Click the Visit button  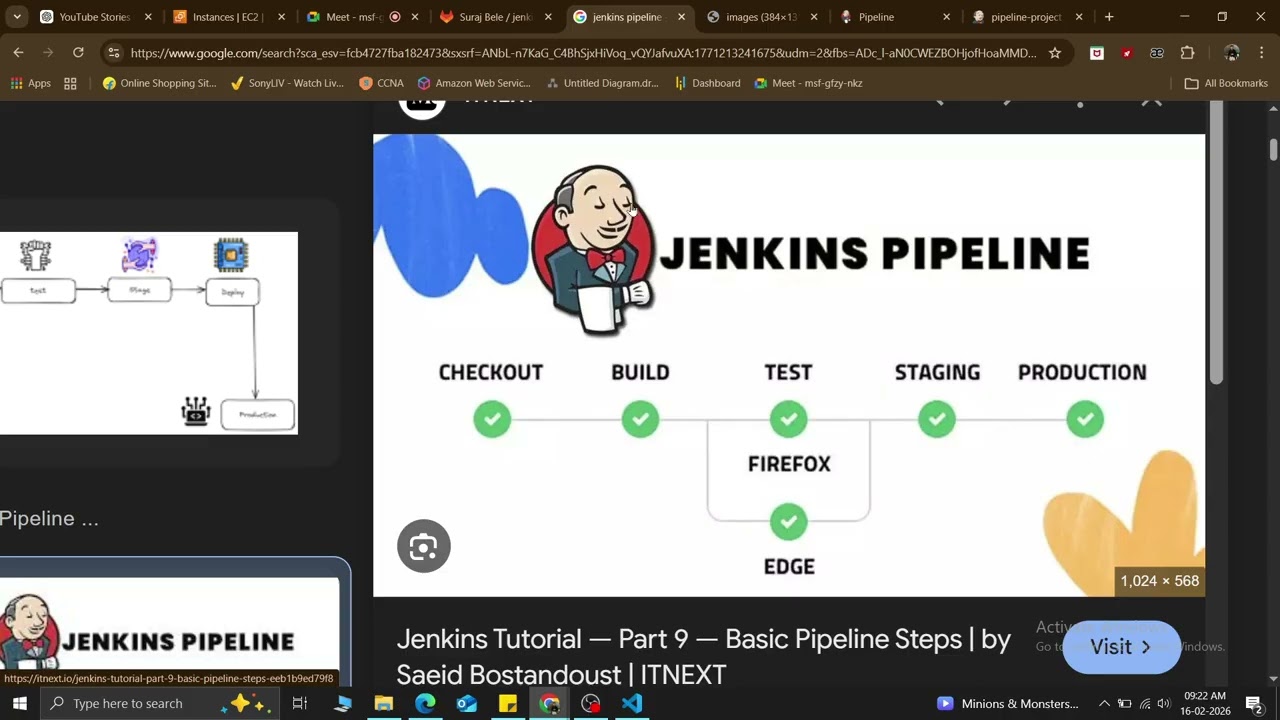coord(1121,647)
